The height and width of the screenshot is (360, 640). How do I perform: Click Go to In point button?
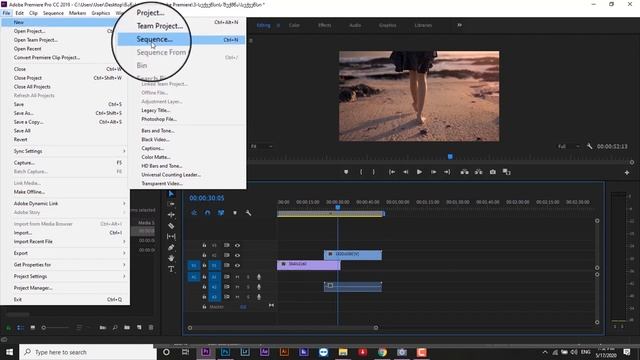click(392, 172)
